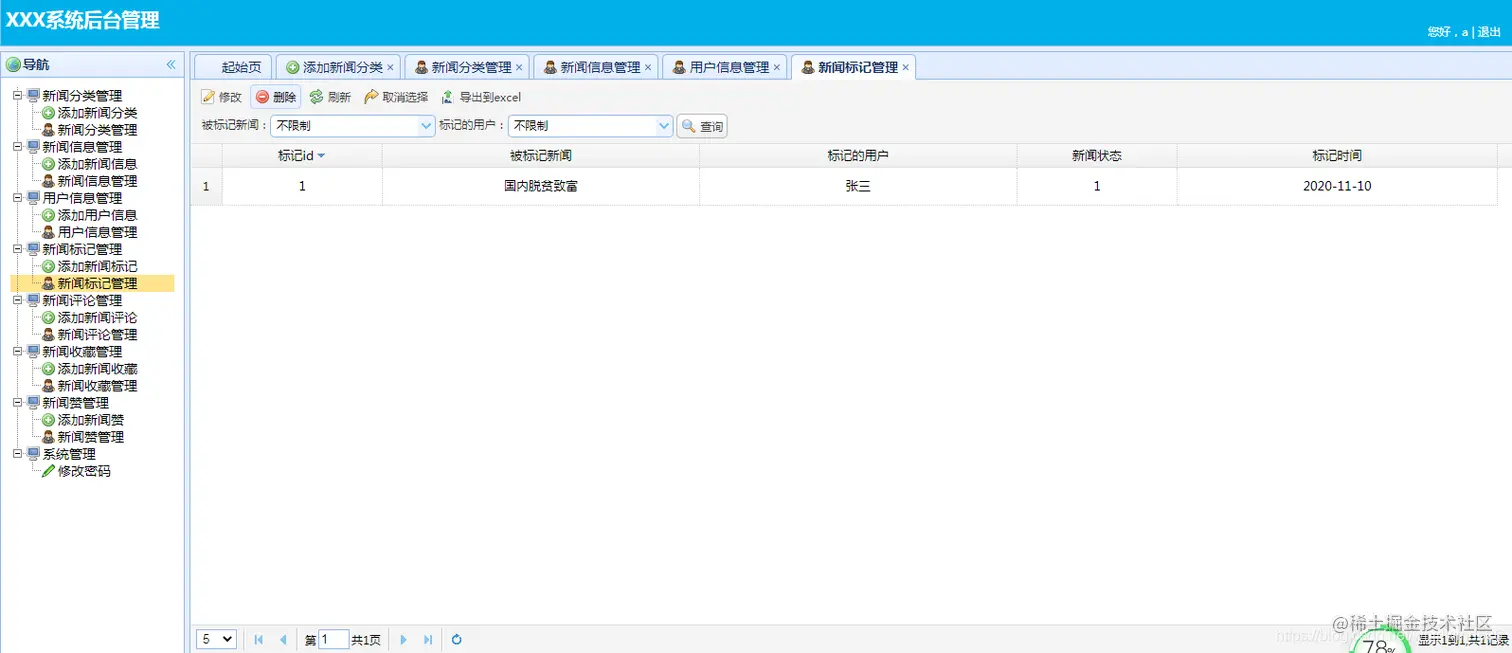Collapse the 导航 panel with double-arrow icon
Viewport: 1512px width, 653px height.
(x=171, y=64)
